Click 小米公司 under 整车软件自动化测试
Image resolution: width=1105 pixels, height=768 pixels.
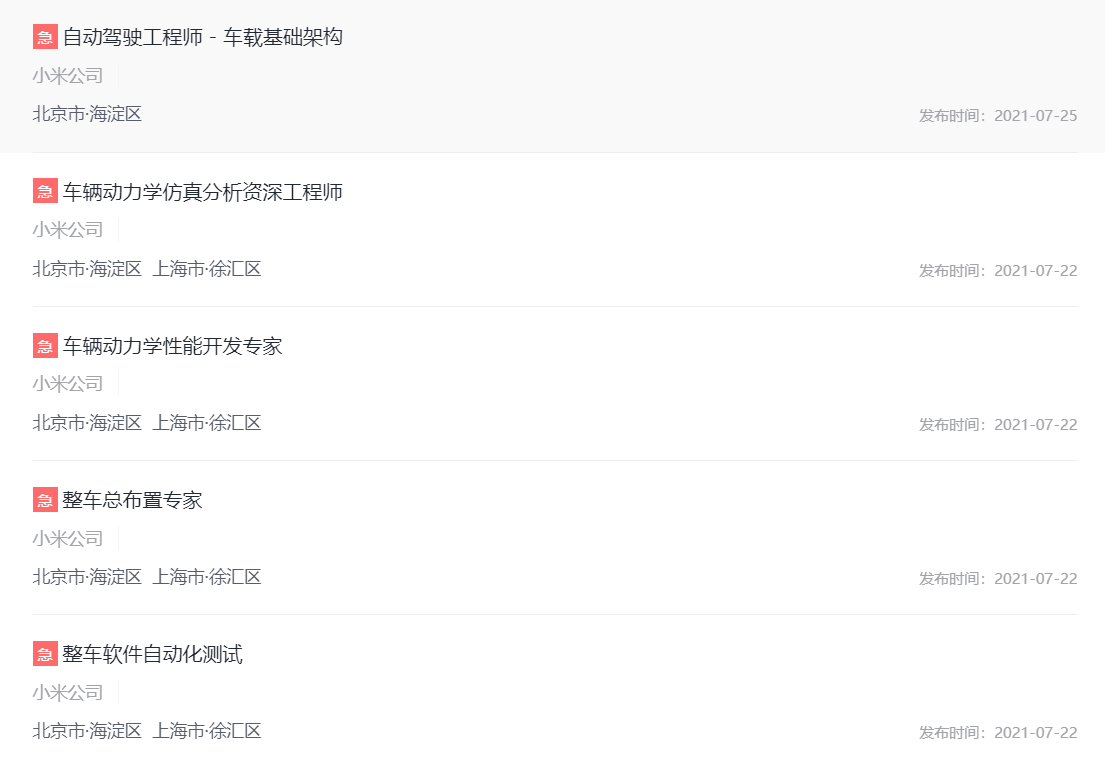pos(68,693)
